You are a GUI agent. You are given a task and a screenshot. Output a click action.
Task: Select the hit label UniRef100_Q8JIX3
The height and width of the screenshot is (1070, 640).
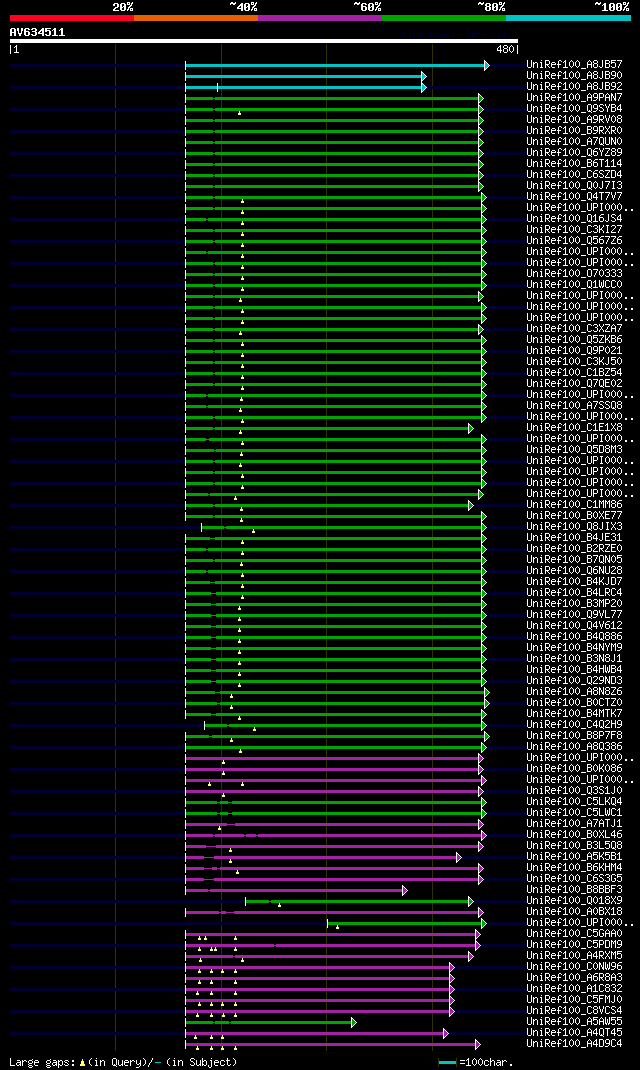(x=574, y=527)
